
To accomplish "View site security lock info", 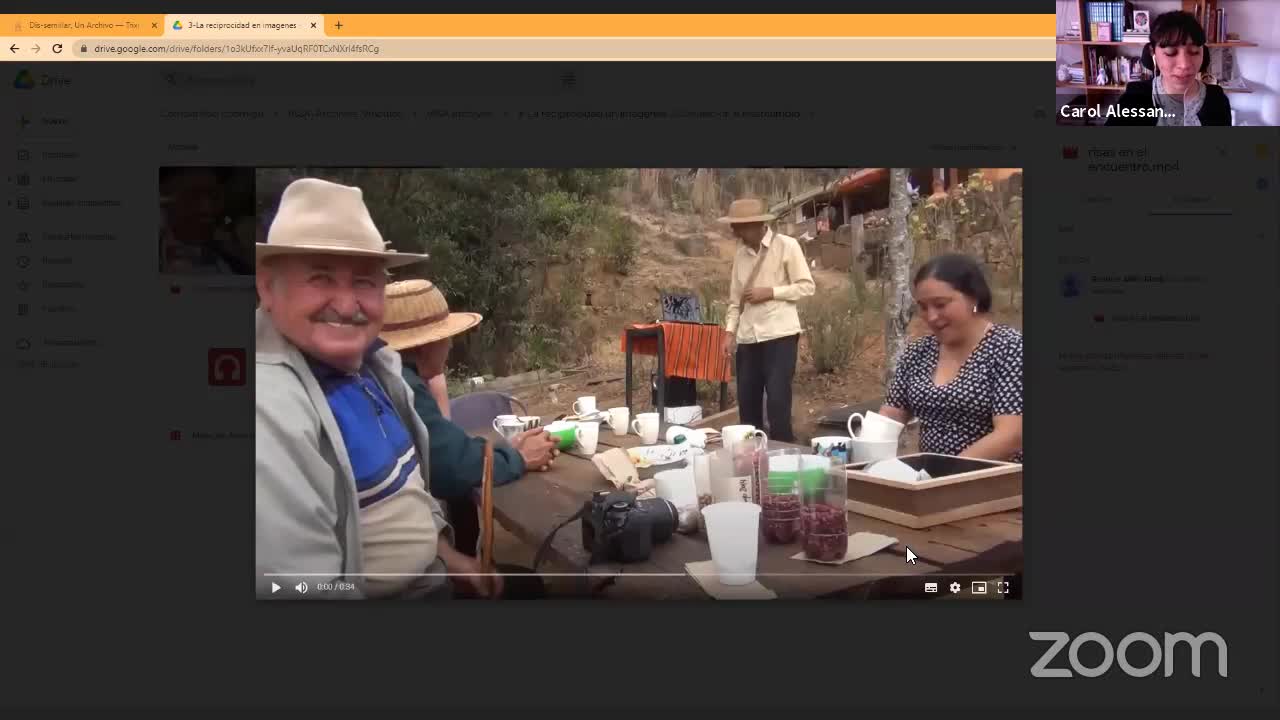I will click(x=84, y=48).
